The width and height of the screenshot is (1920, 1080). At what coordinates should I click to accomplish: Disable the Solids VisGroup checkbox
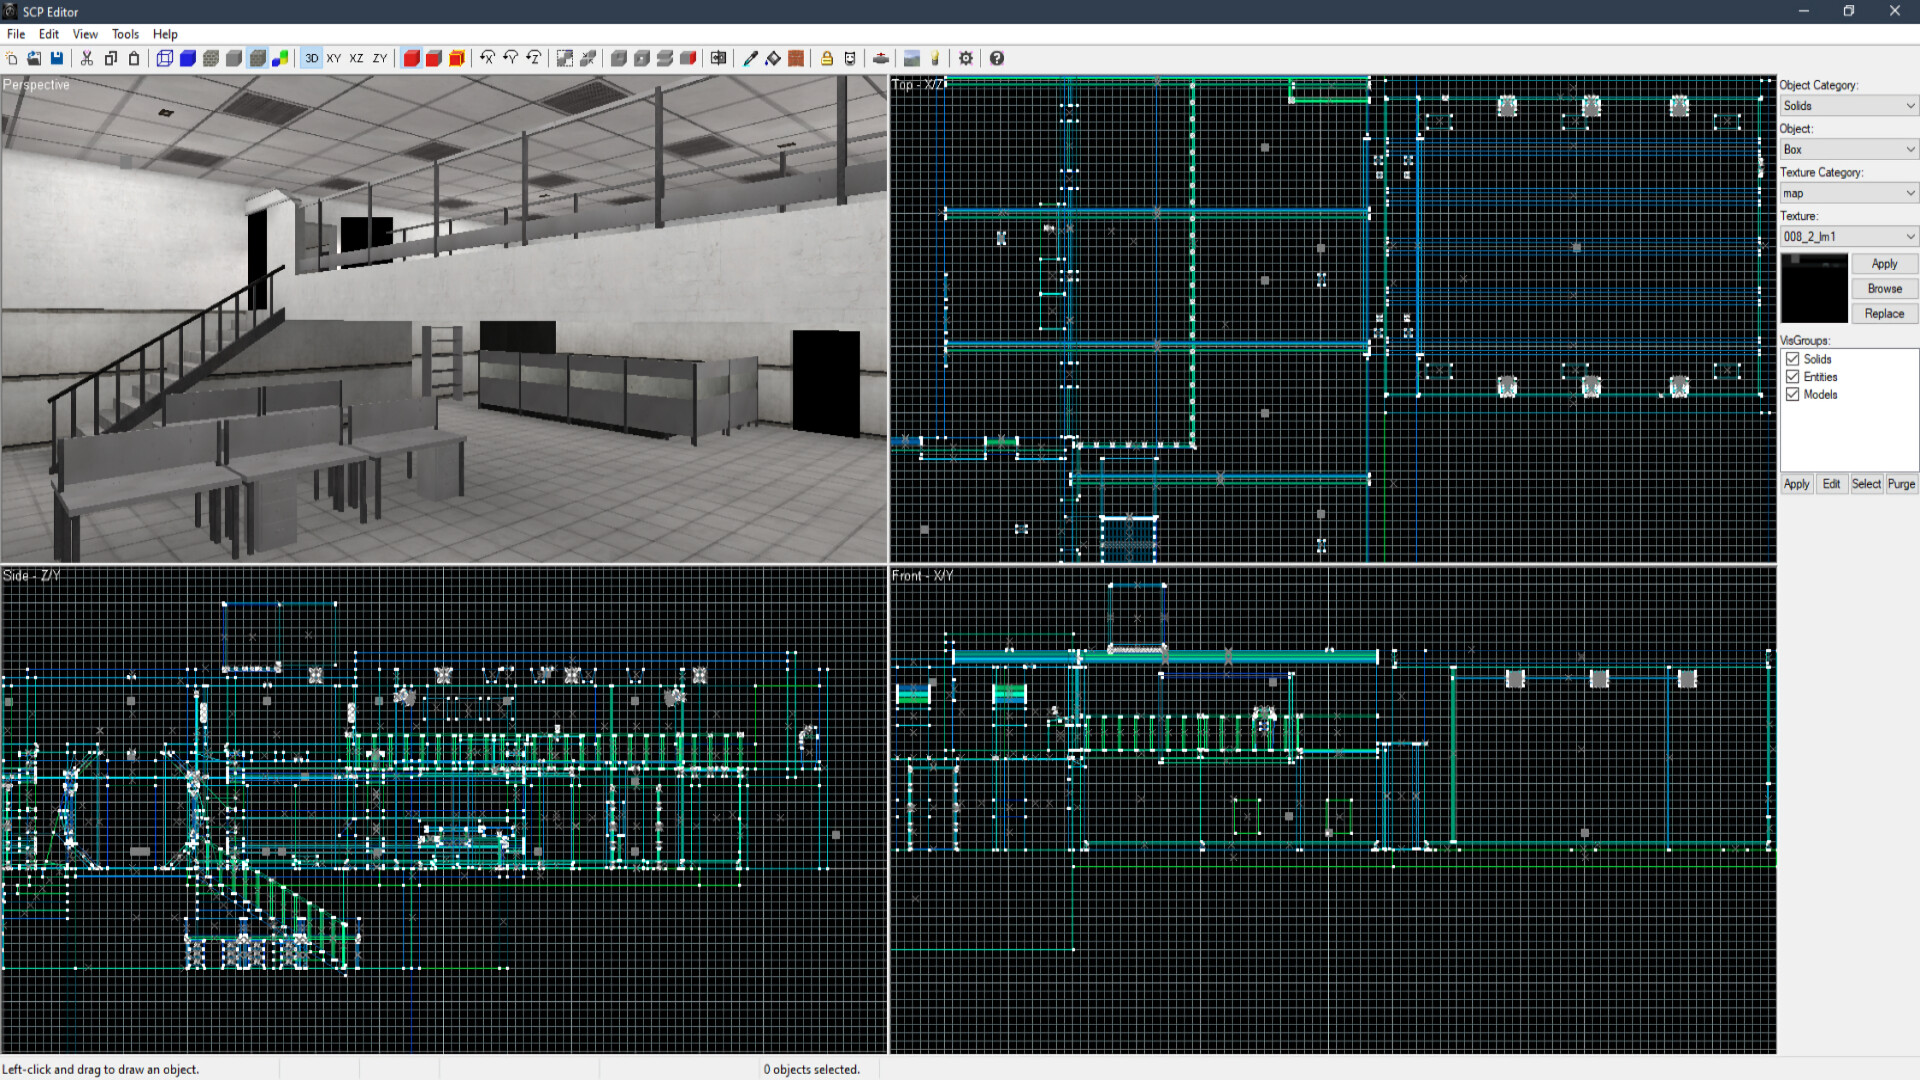(1793, 359)
